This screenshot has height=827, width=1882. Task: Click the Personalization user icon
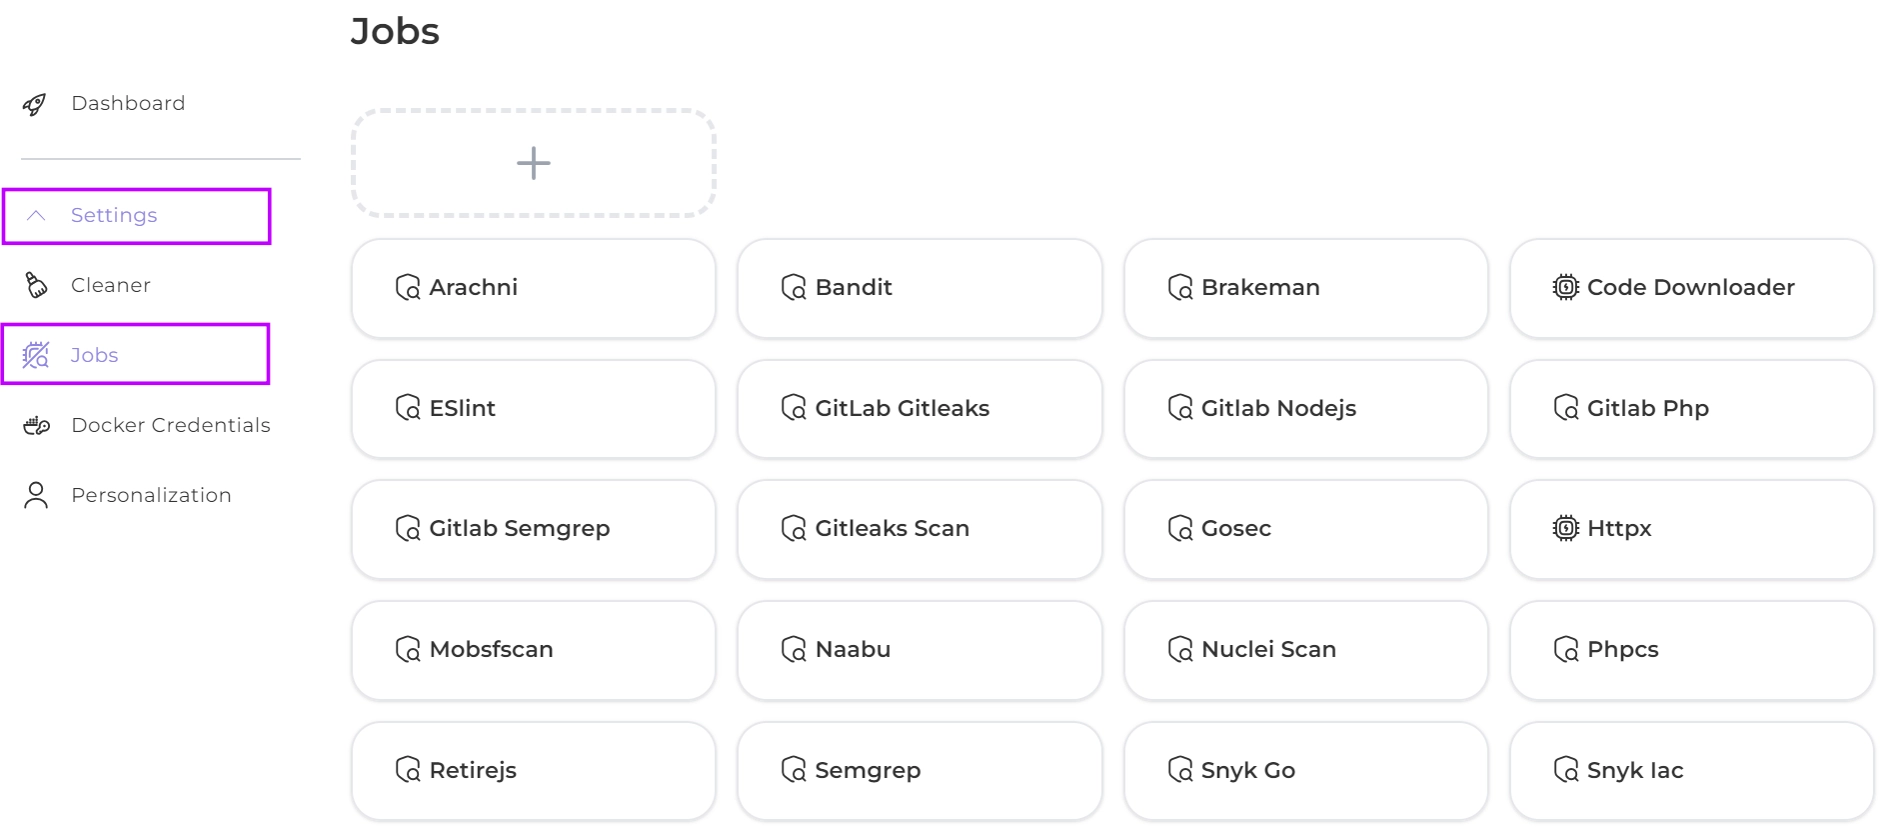(36, 496)
